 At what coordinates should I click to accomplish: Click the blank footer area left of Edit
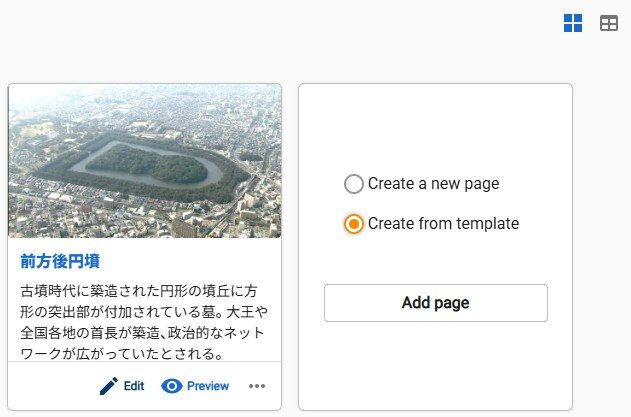(x=50, y=386)
